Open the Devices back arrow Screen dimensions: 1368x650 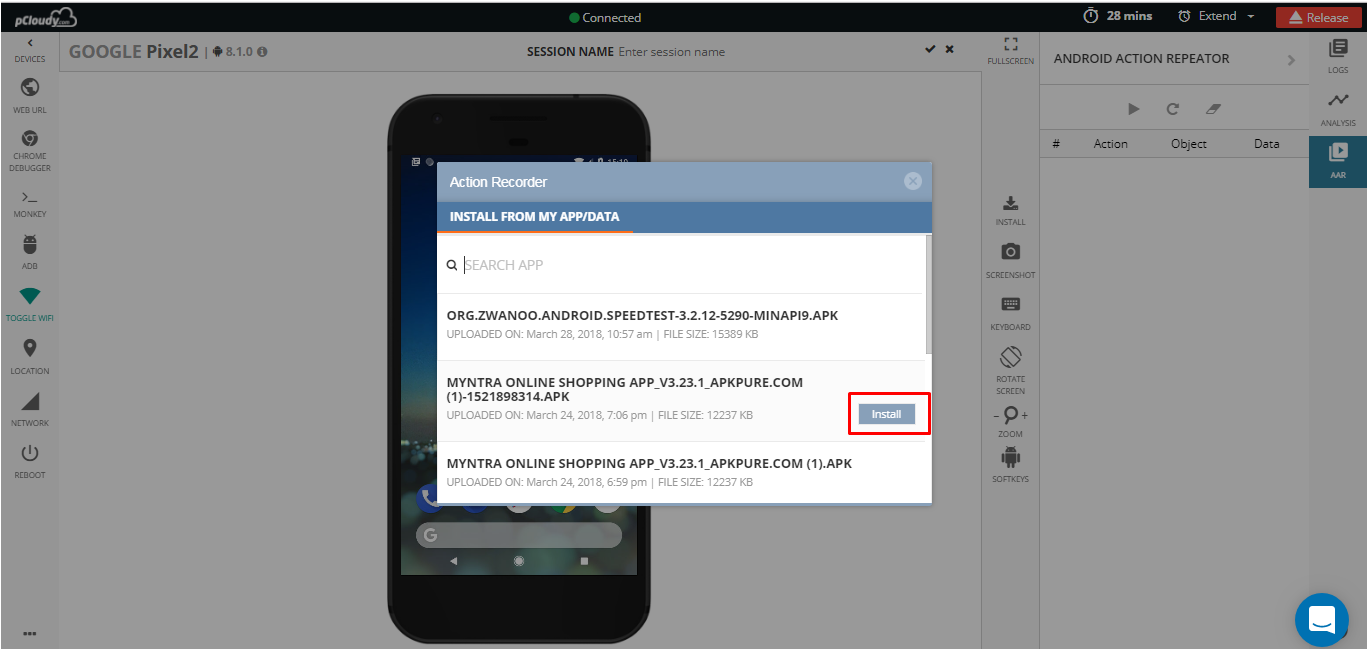click(30, 43)
